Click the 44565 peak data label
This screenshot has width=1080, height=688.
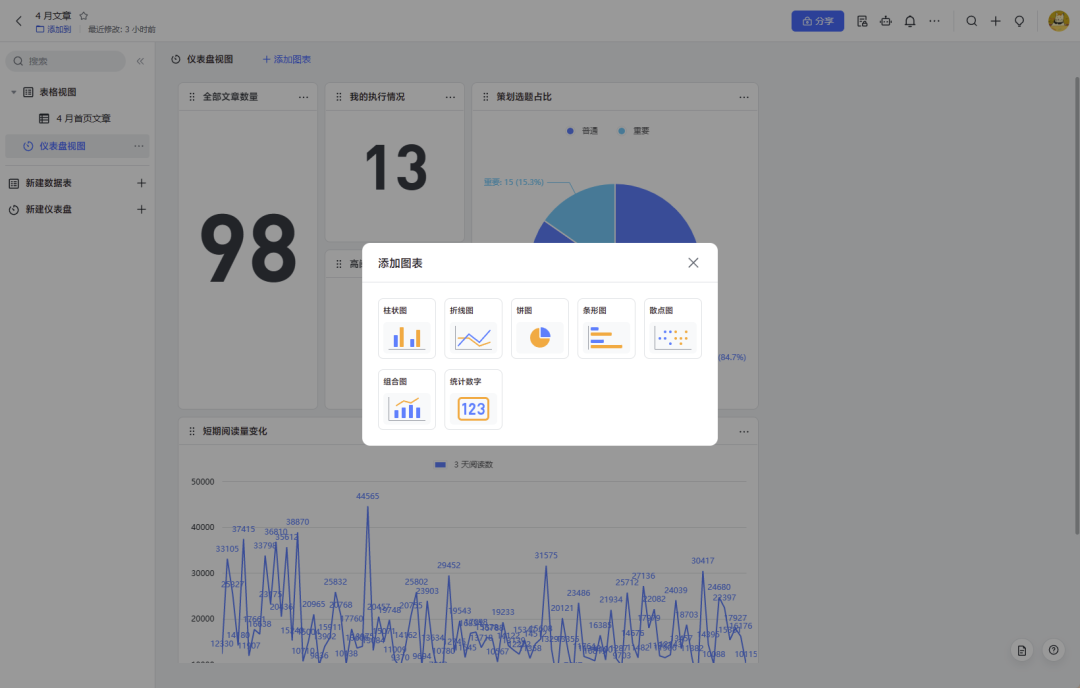tap(368, 496)
